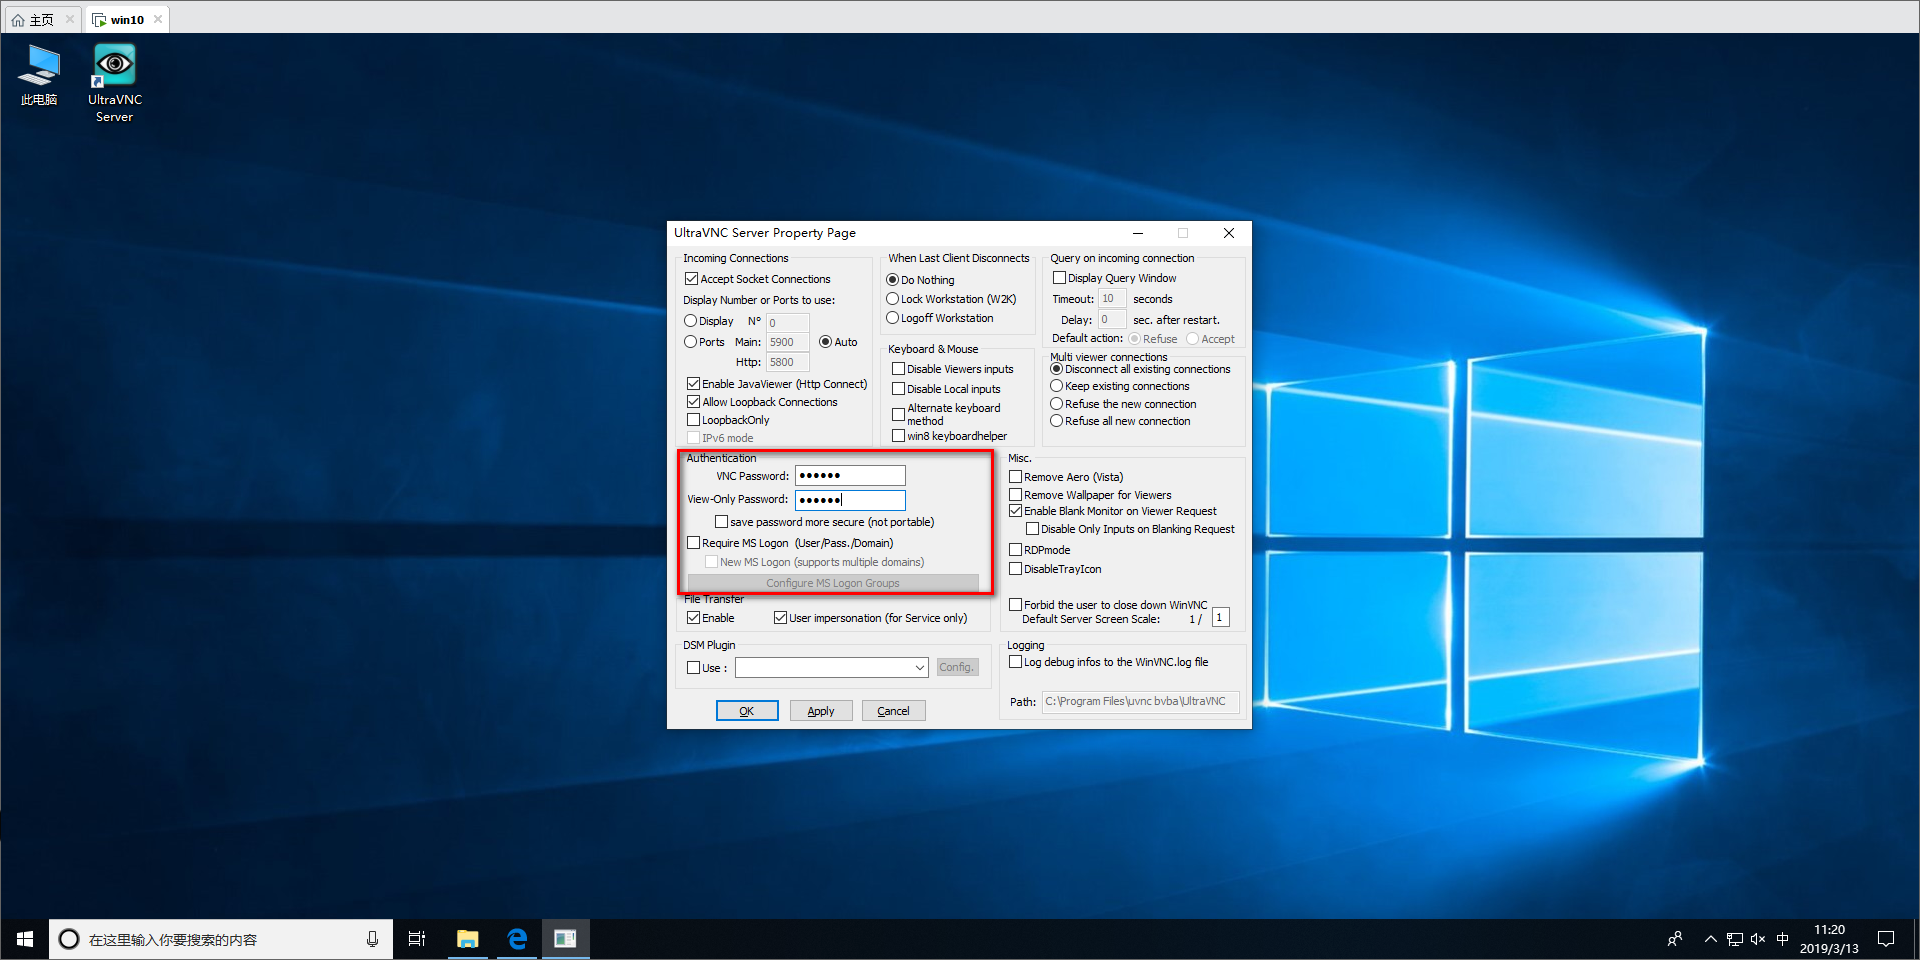Open the Action Center notification icon
Image resolution: width=1920 pixels, height=960 pixels.
click(x=1886, y=939)
